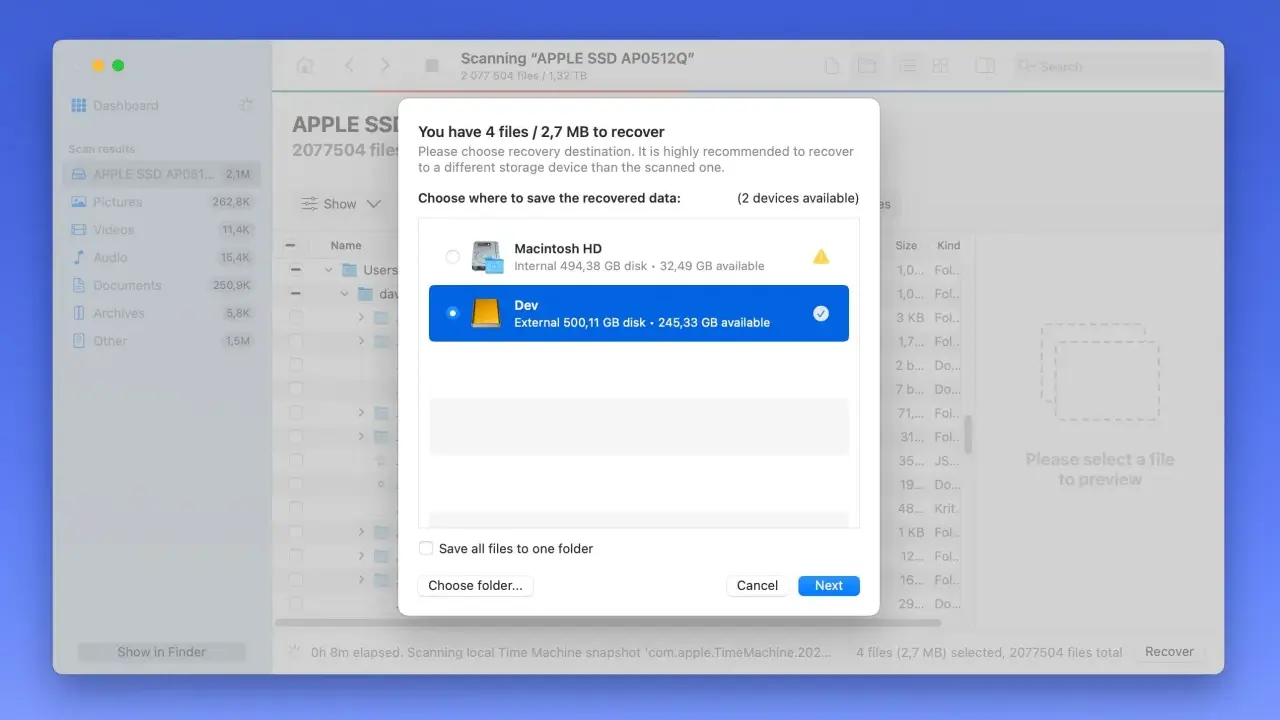Open the Show filter dropdown
1280x720 pixels.
click(x=342, y=204)
